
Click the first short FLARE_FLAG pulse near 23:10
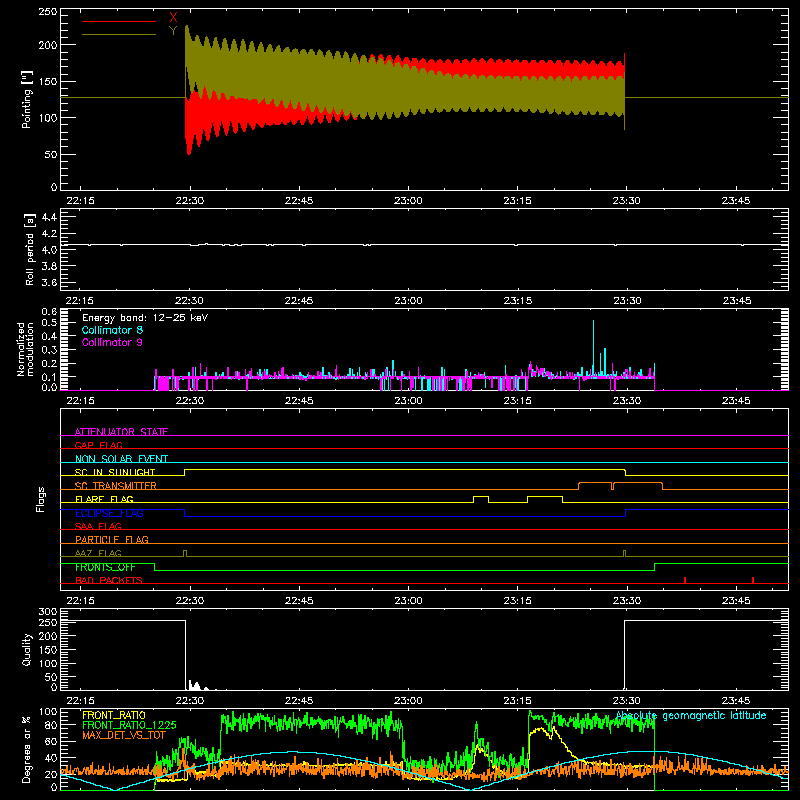coord(481,497)
